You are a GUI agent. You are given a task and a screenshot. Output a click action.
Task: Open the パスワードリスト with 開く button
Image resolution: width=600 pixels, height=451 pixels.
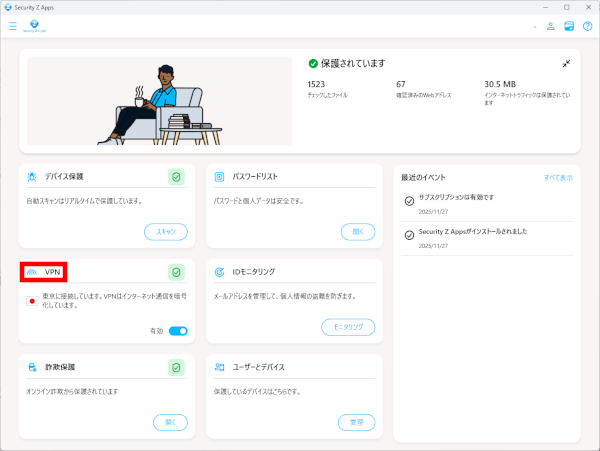[359, 231]
